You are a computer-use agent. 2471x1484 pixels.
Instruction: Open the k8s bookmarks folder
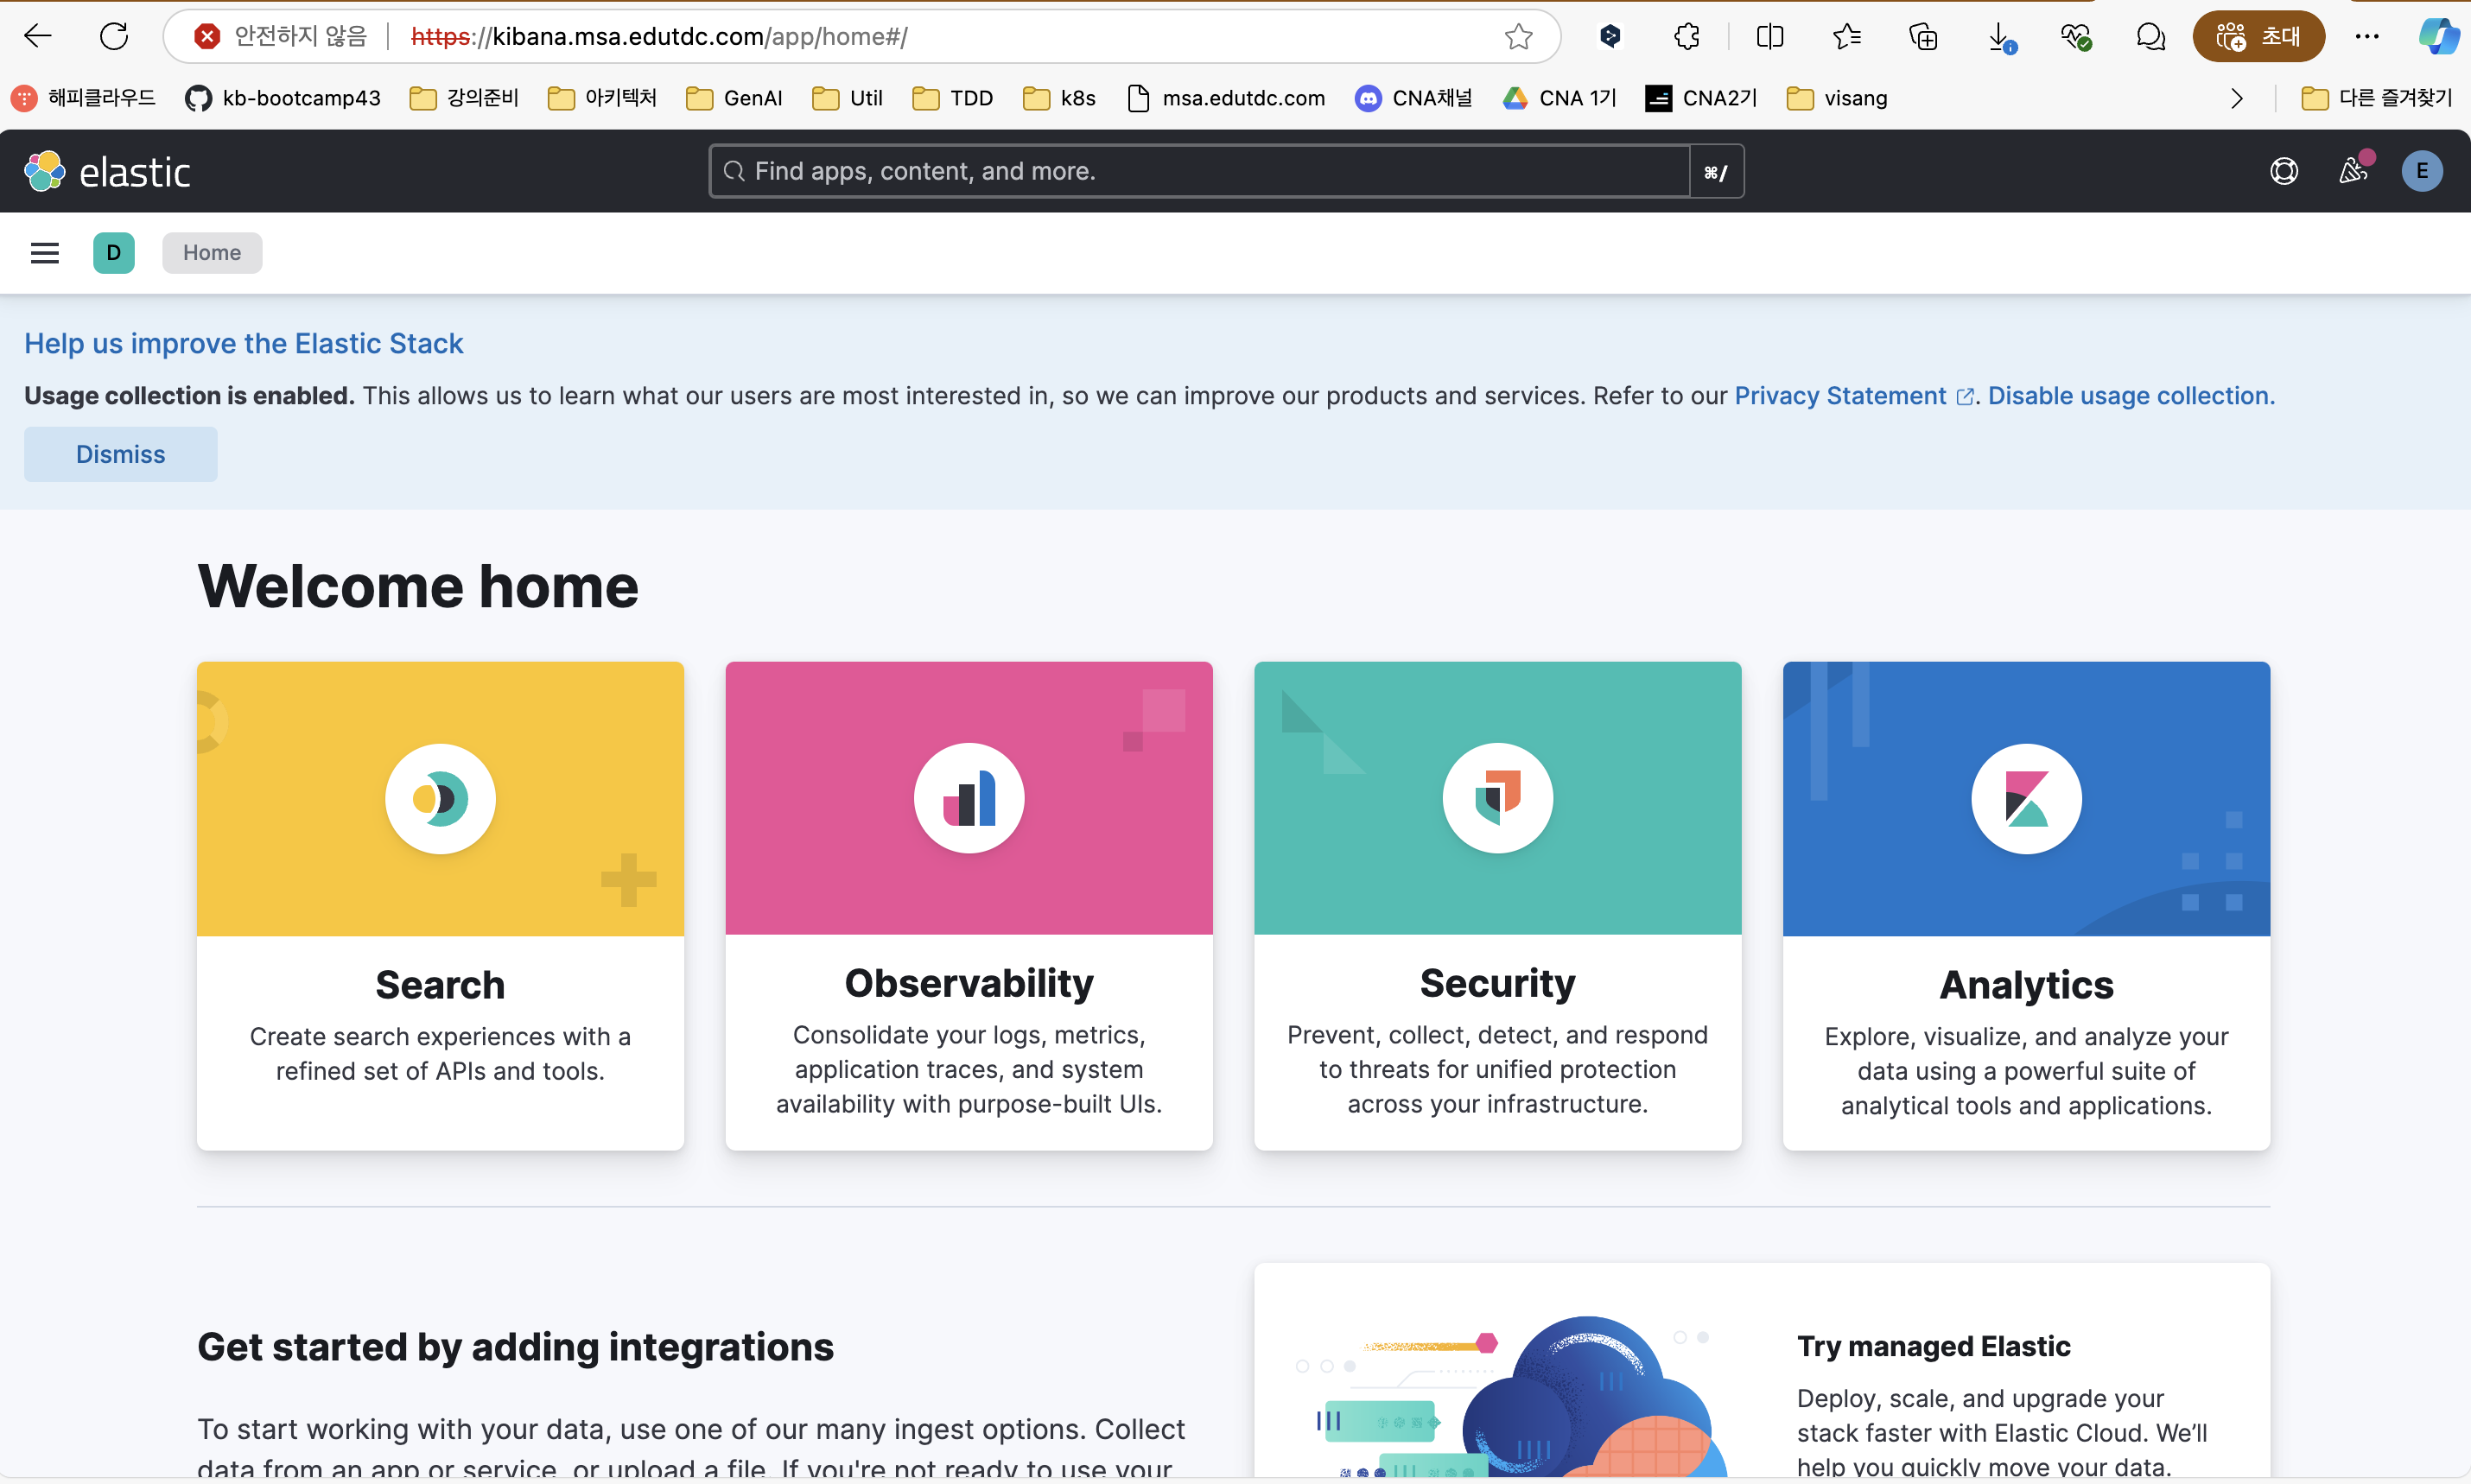[x=1060, y=98]
